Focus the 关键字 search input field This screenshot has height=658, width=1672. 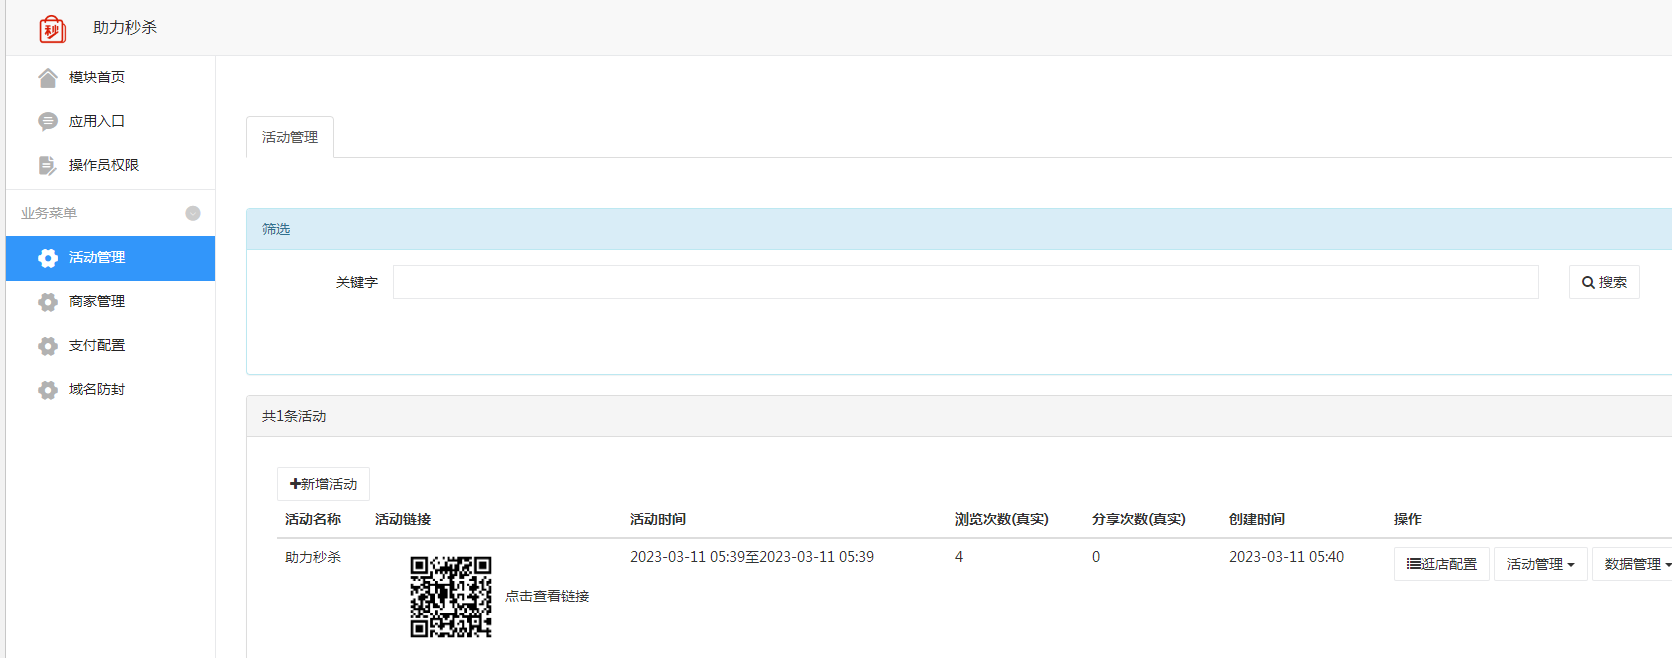point(965,282)
